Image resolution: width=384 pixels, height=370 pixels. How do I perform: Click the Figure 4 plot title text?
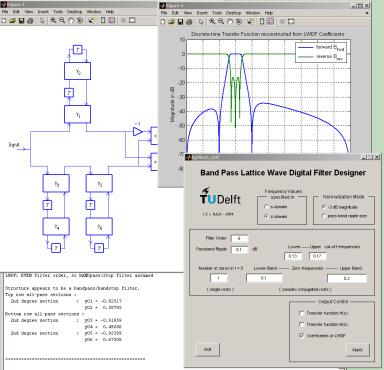pyautogui.click(x=267, y=34)
